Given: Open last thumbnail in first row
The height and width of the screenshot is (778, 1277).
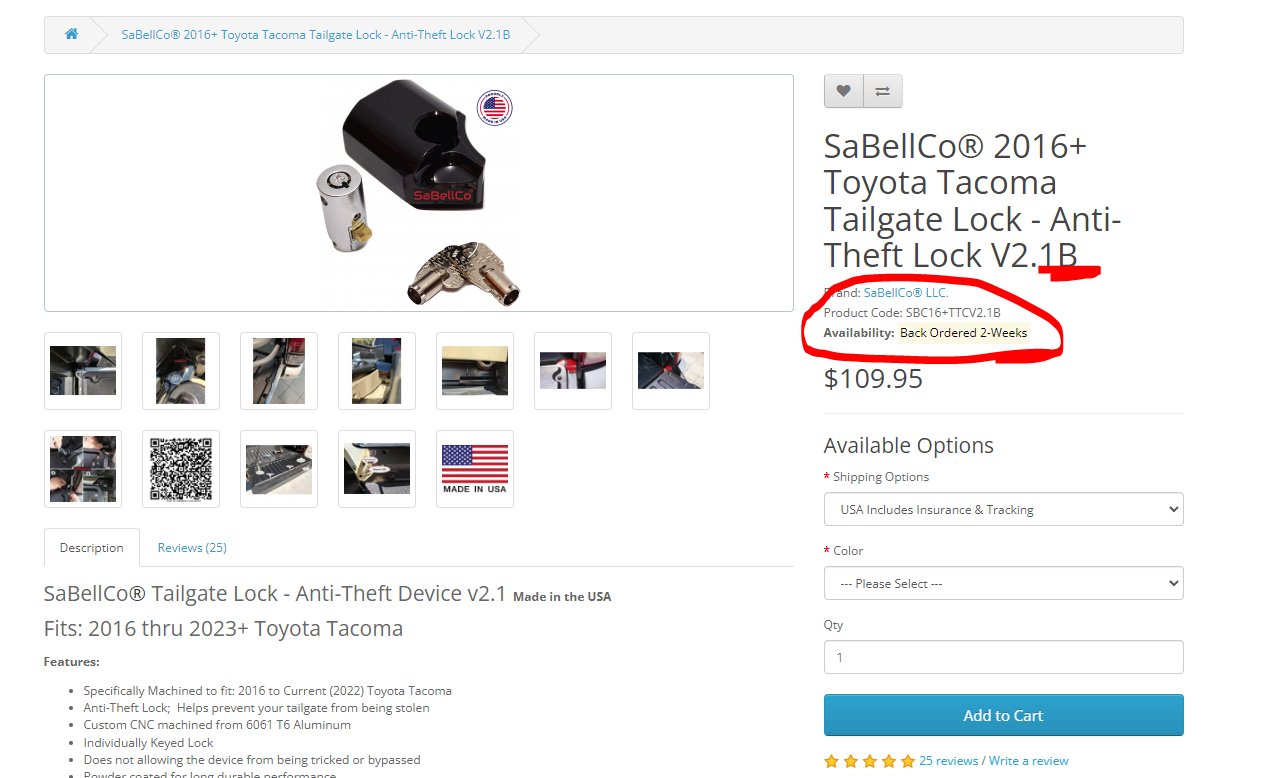Looking at the screenshot, I should click(671, 371).
